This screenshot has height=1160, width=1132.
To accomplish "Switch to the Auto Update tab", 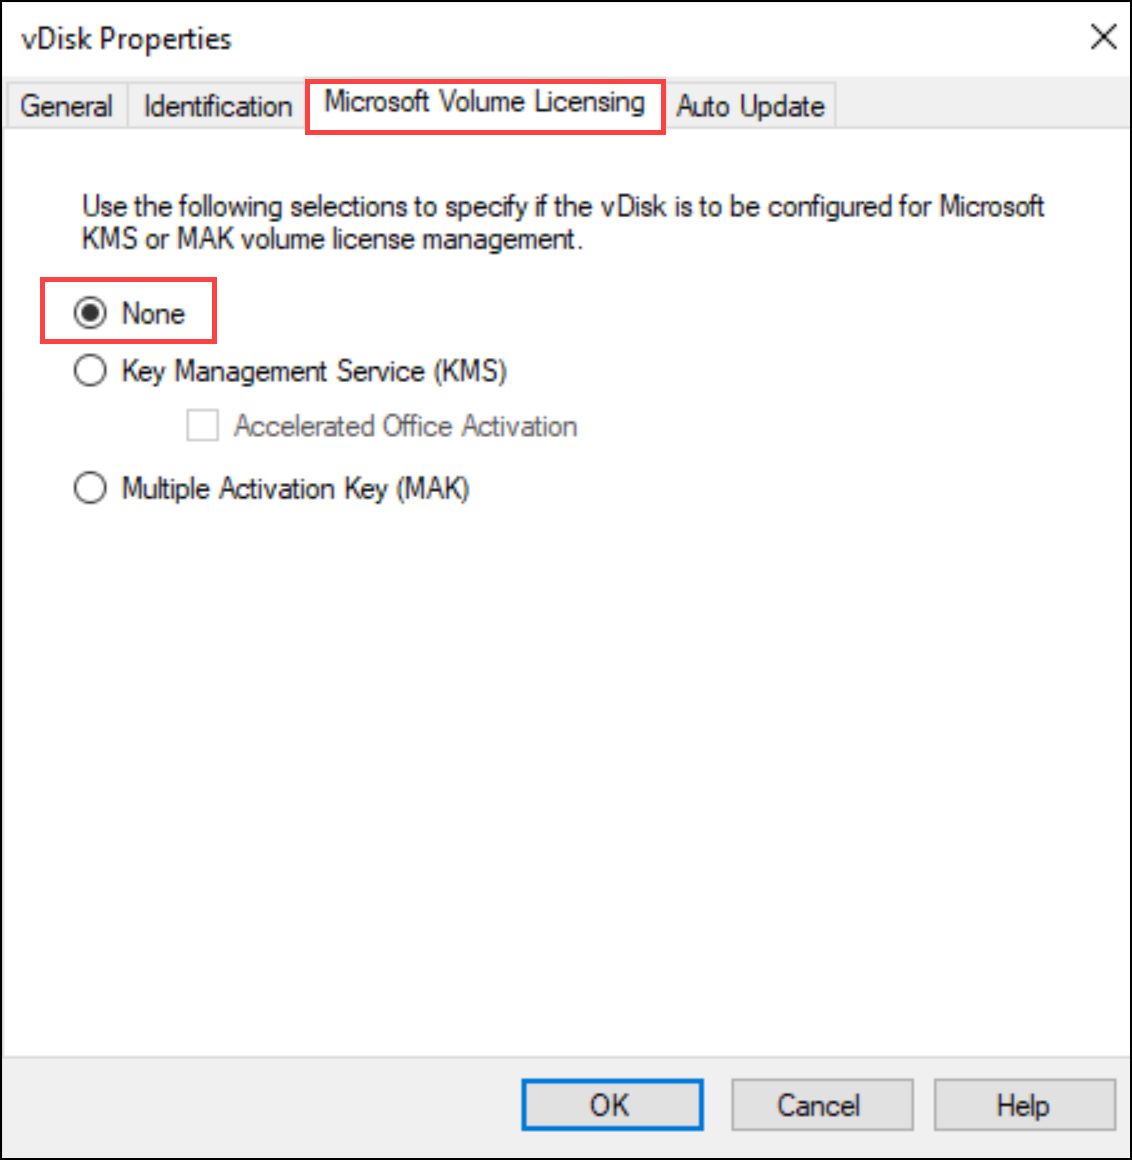I will (x=750, y=106).
